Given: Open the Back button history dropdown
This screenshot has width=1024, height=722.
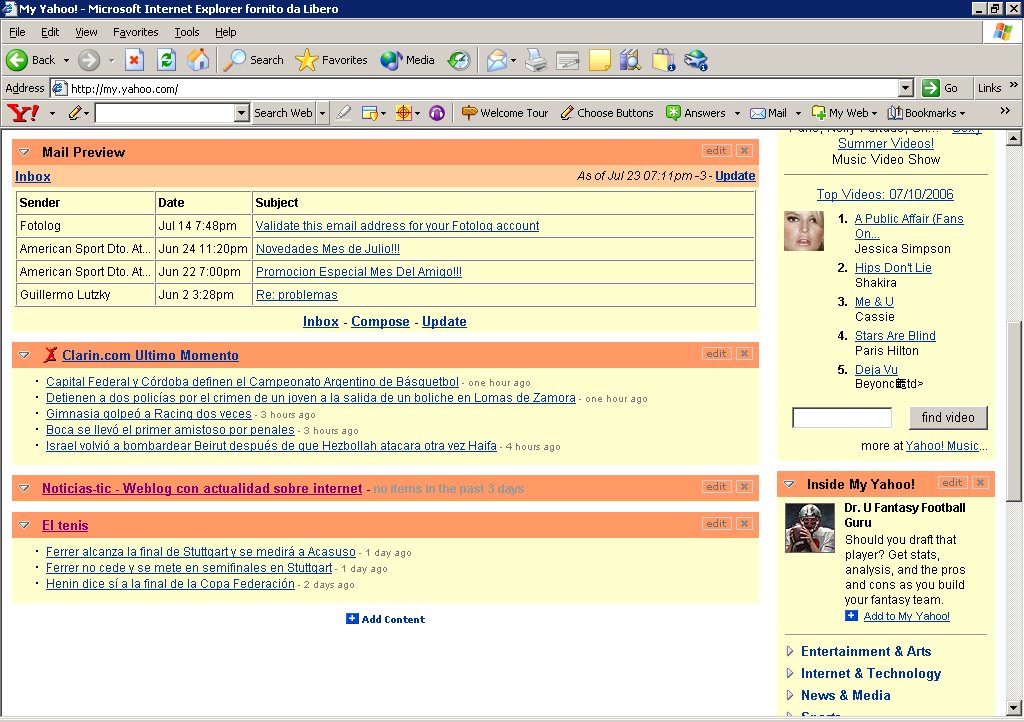Looking at the screenshot, I should click(x=66, y=60).
